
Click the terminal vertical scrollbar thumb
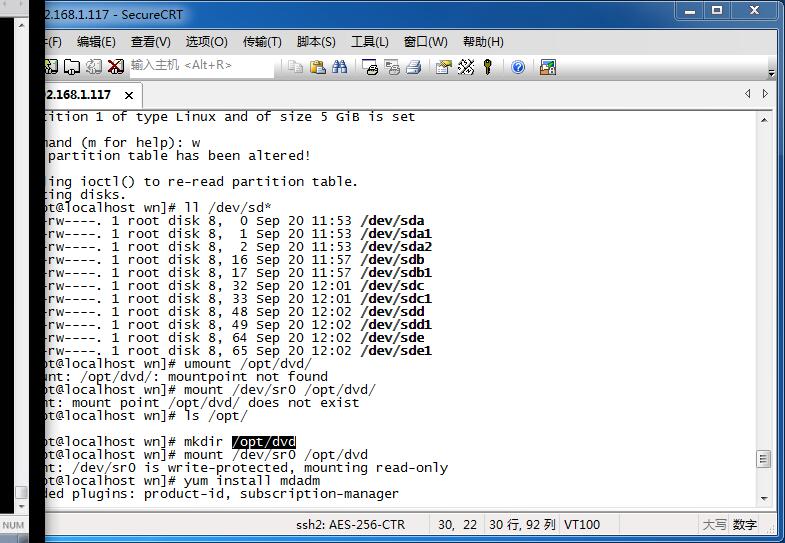pyautogui.click(x=763, y=459)
